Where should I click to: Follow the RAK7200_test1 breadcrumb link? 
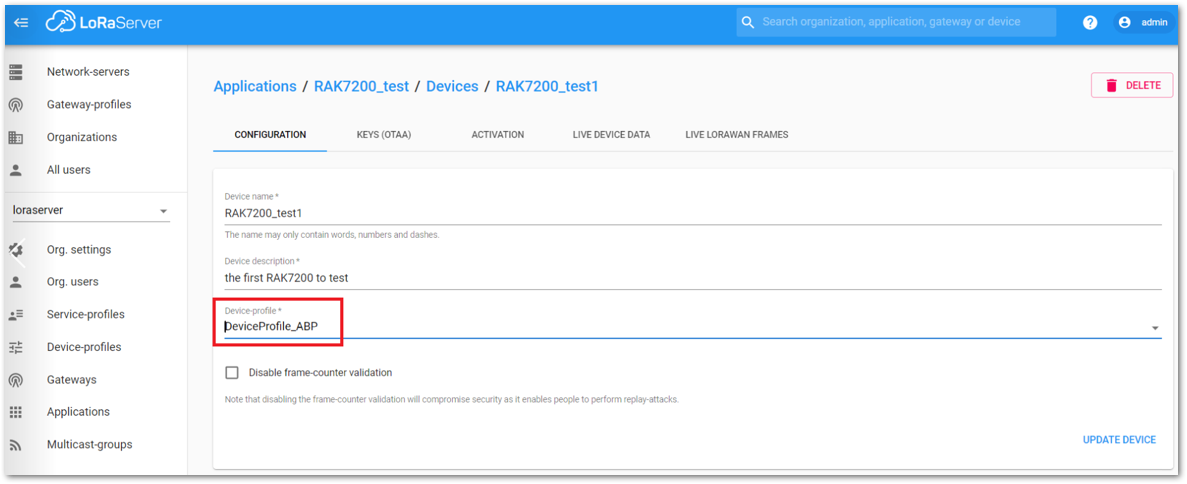547,86
